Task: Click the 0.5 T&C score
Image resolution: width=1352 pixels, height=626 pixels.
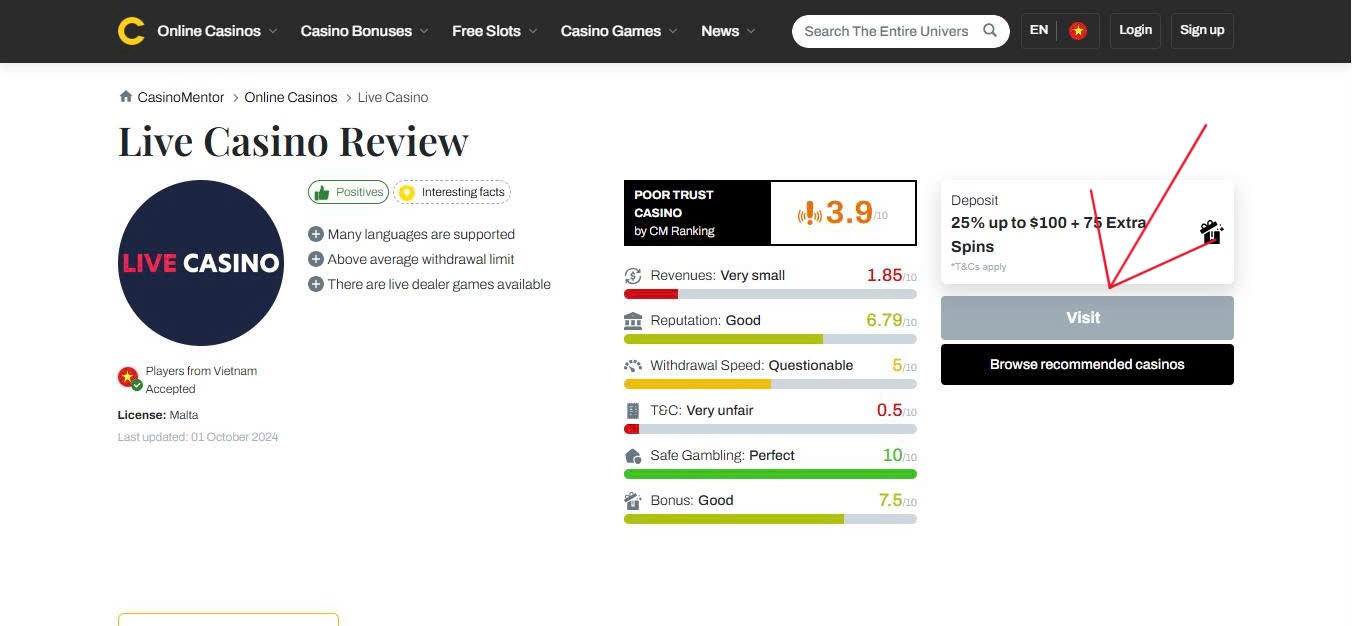Action: [x=890, y=410]
